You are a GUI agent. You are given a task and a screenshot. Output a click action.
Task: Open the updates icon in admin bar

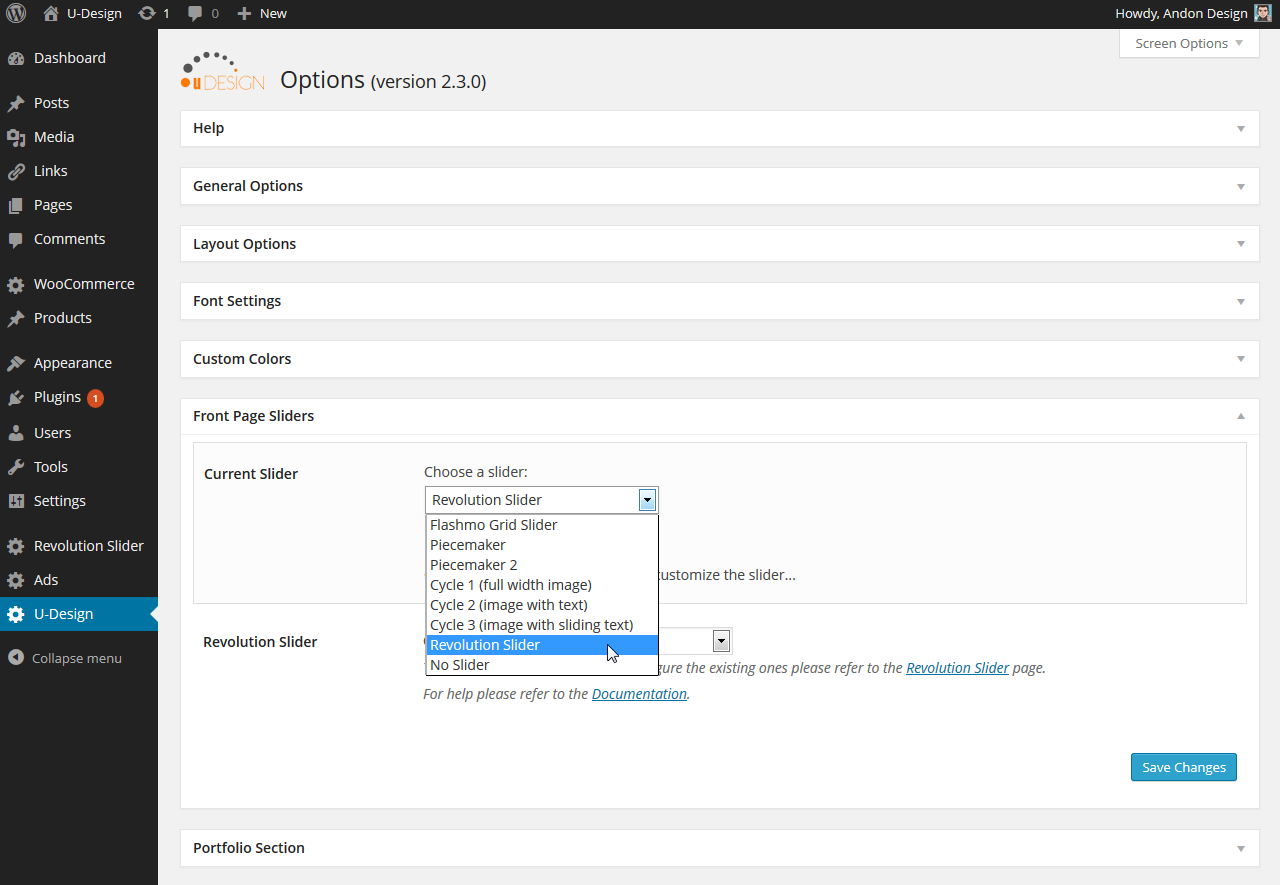click(x=147, y=14)
